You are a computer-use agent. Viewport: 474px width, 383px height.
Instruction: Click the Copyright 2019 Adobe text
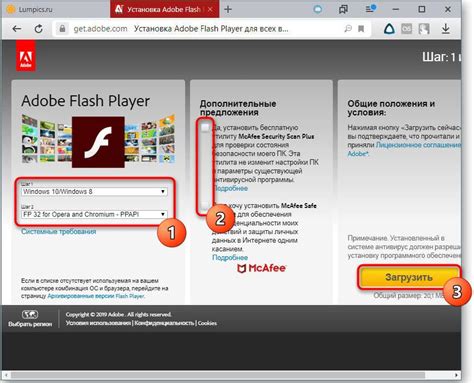tap(118, 314)
